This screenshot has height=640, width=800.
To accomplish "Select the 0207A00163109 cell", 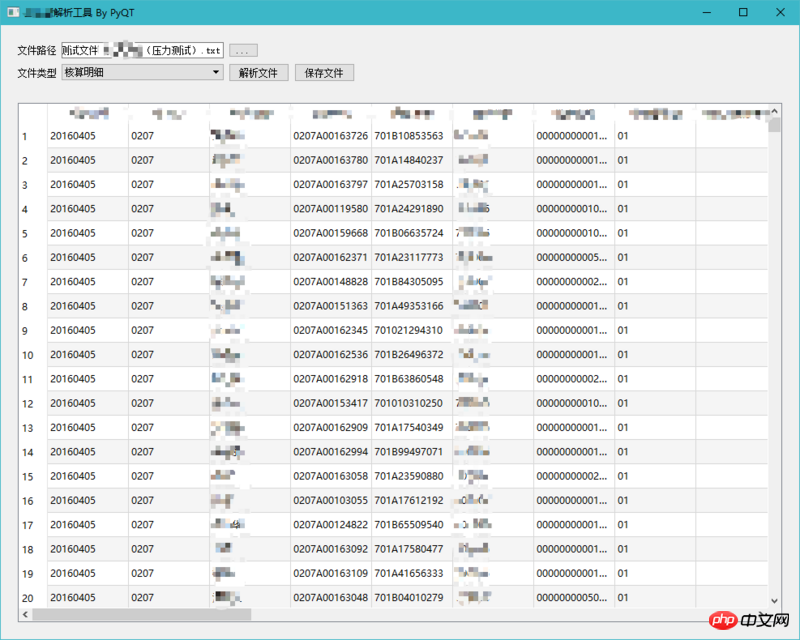I will [331, 573].
